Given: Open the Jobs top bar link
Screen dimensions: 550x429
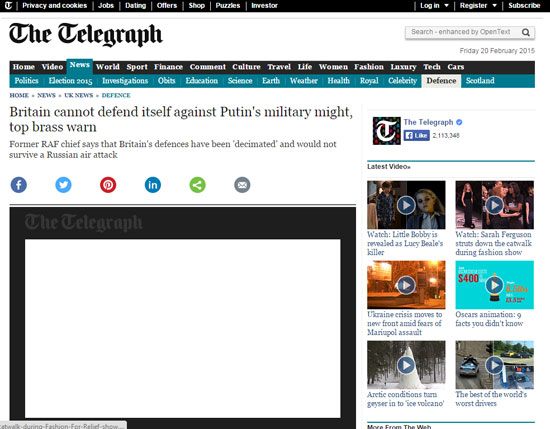Looking at the screenshot, I should pyautogui.click(x=106, y=6).
